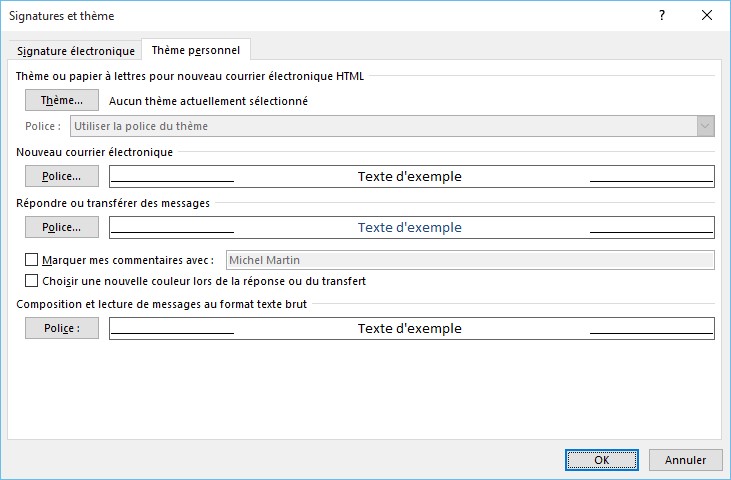Click the sample text preview for new mail

[411, 177]
